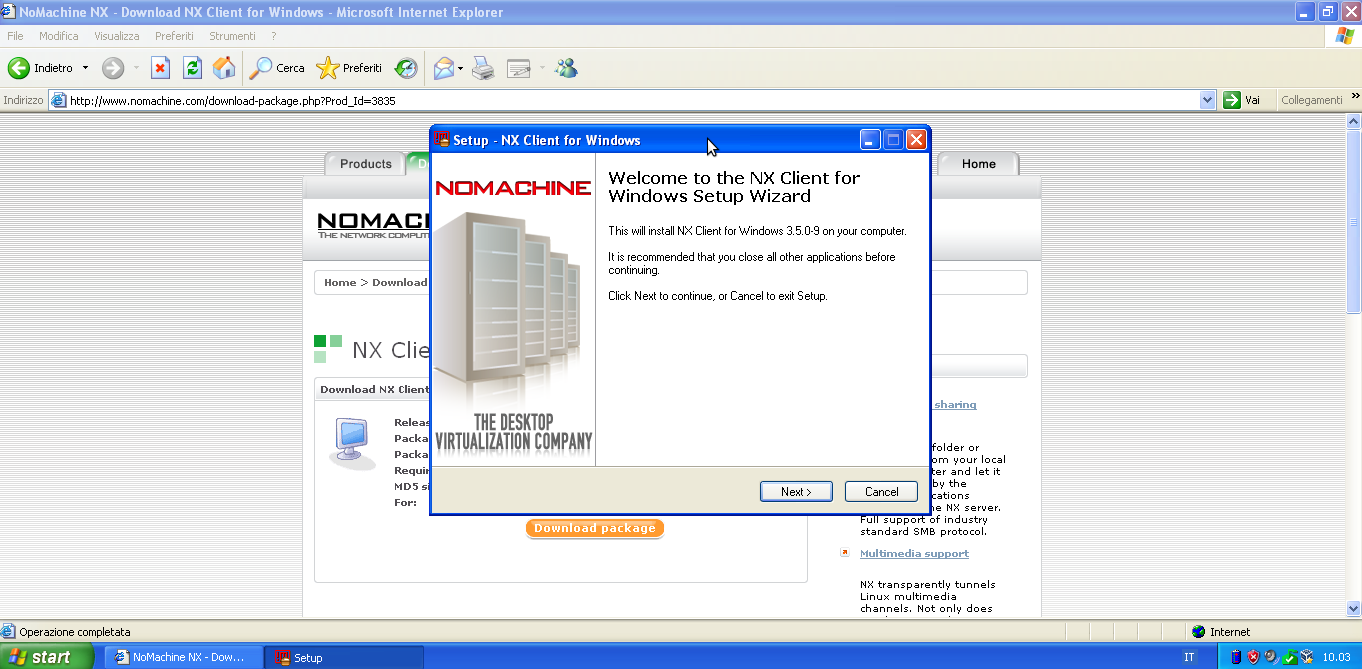Go to the Home page icon
Image resolution: width=1362 pixels, height=669 pixels.
225,68
